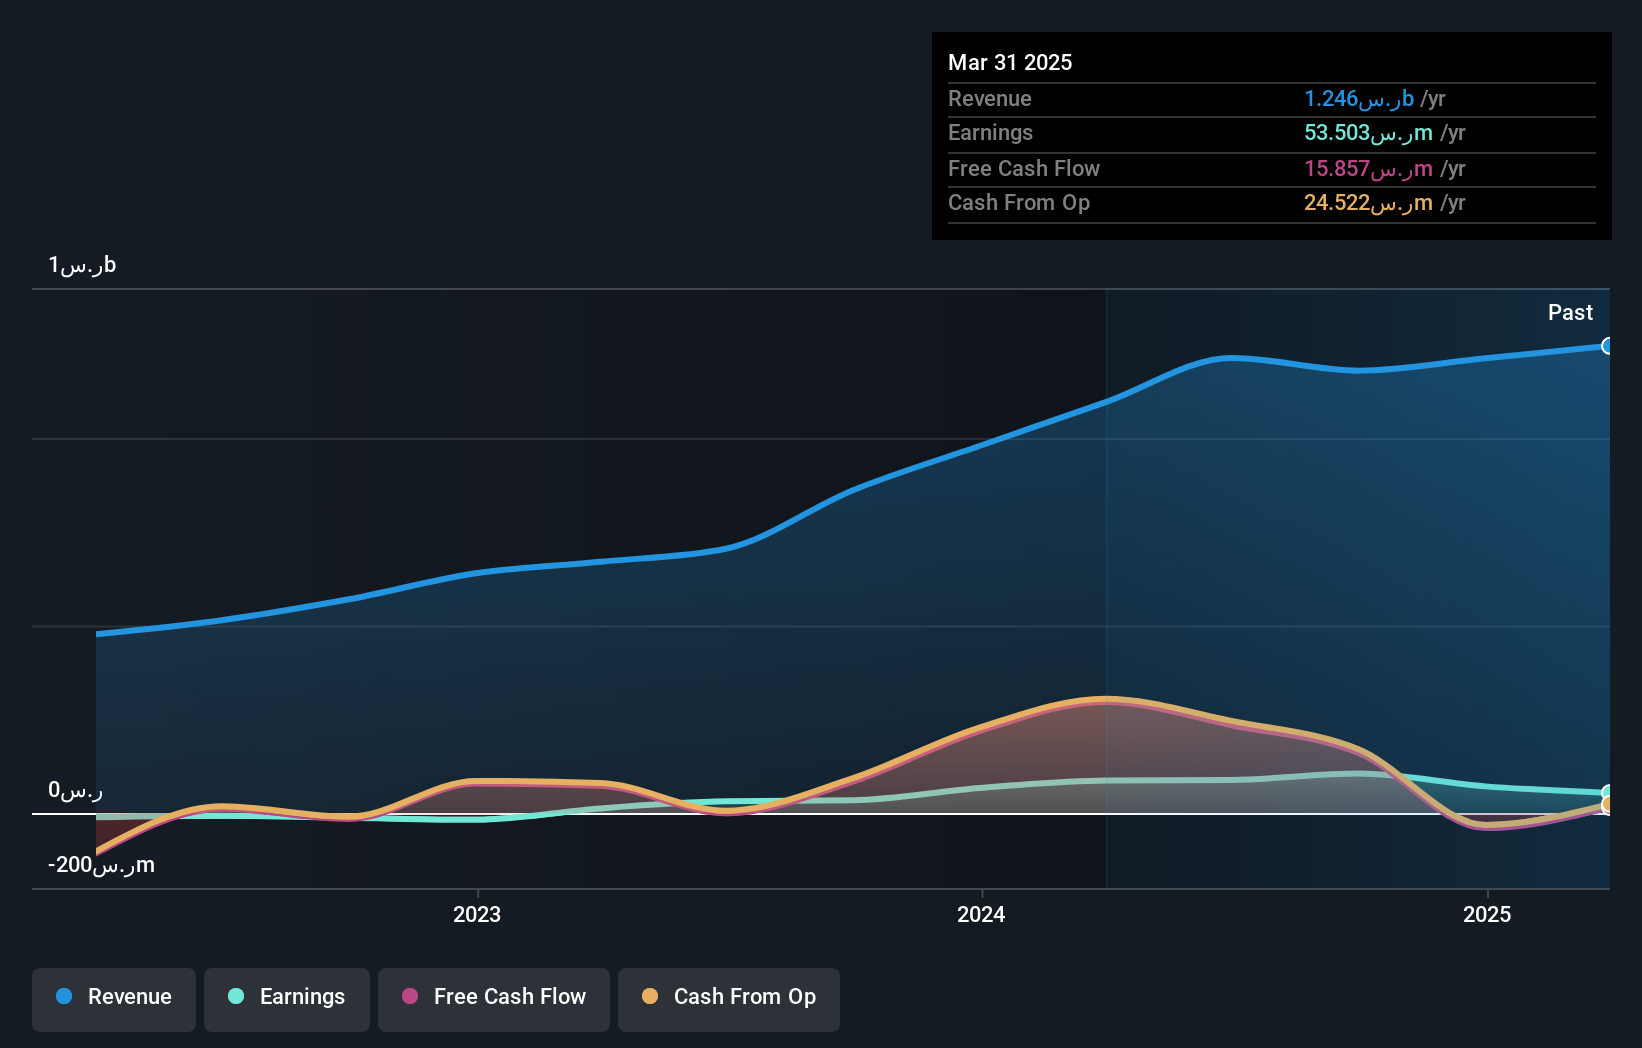Click the top y-axis label reading 1 b

82,265
